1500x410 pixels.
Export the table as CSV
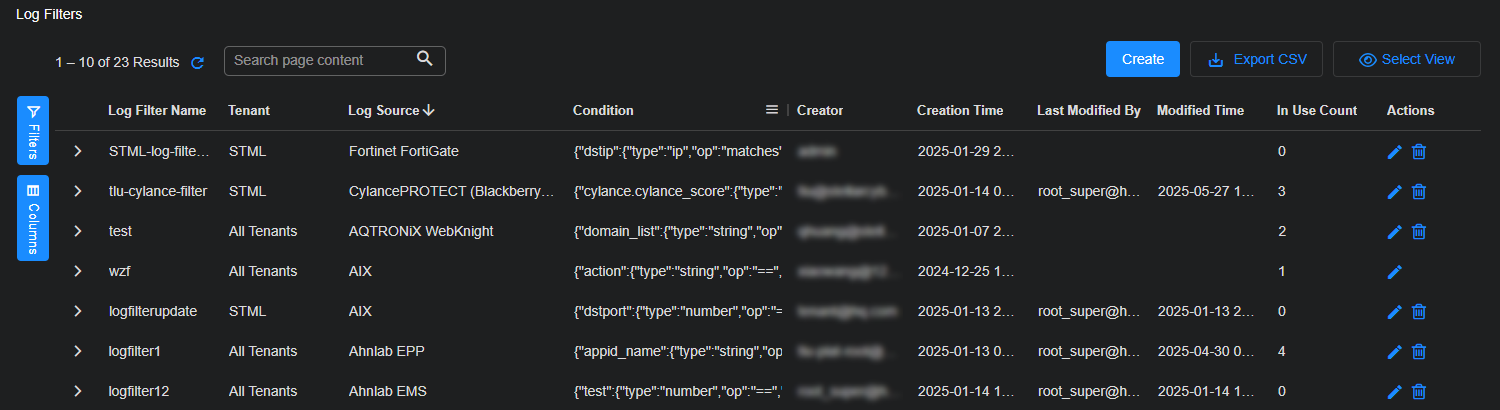pyautogui.click(x=1256, y=59)
